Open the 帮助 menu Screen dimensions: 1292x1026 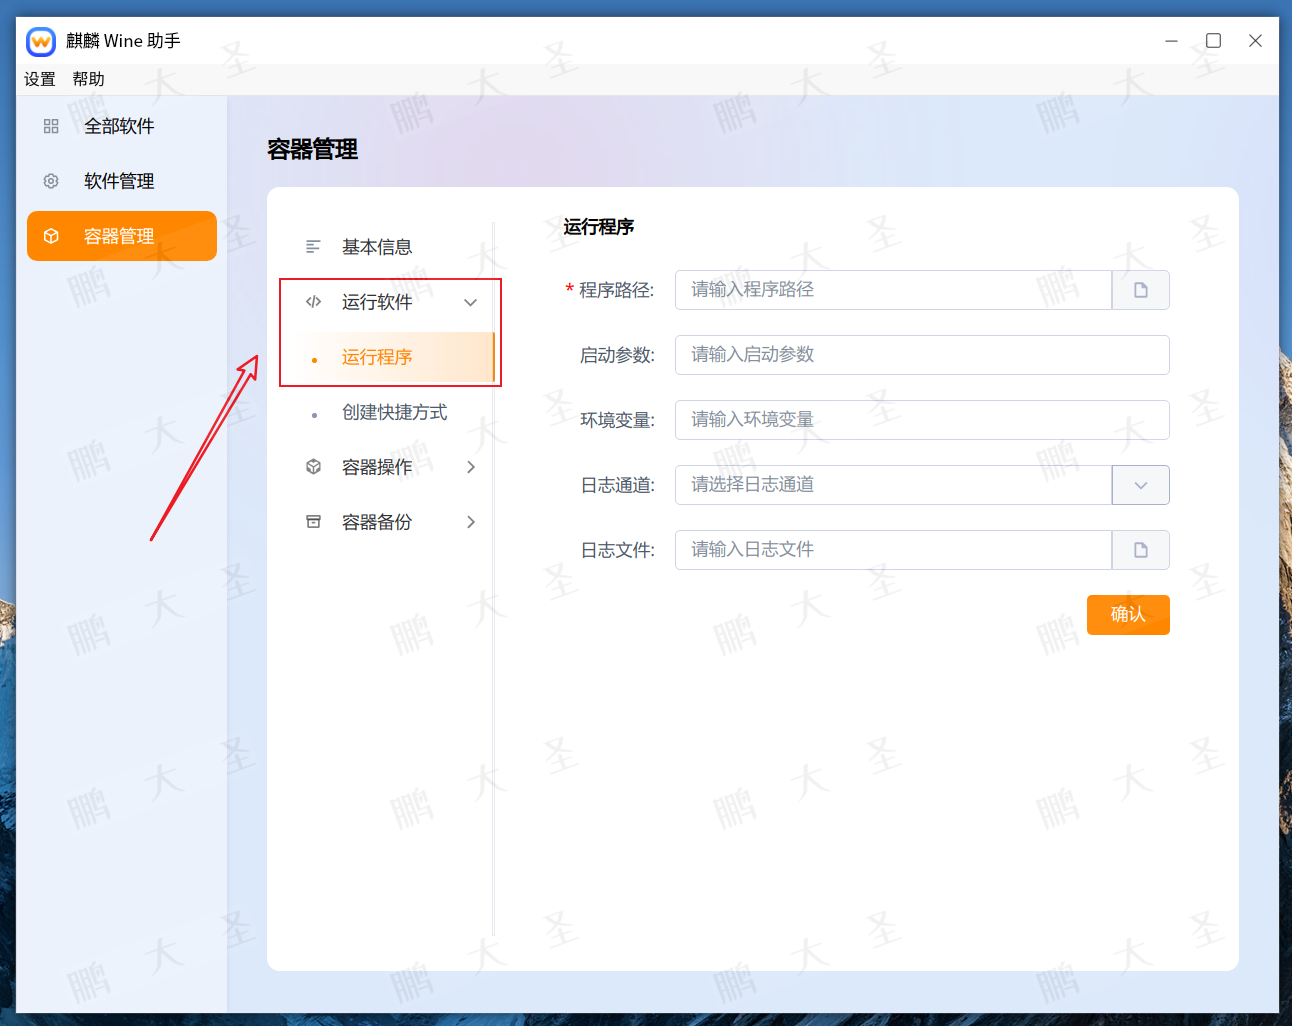tap(88, 79)
